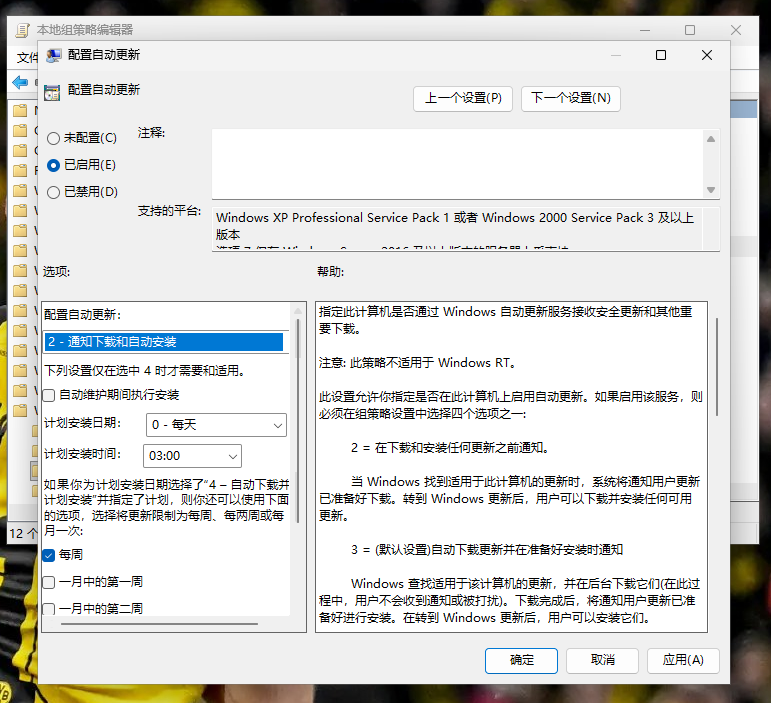Click the options panel horizontal scrollbar

(159, 624)
